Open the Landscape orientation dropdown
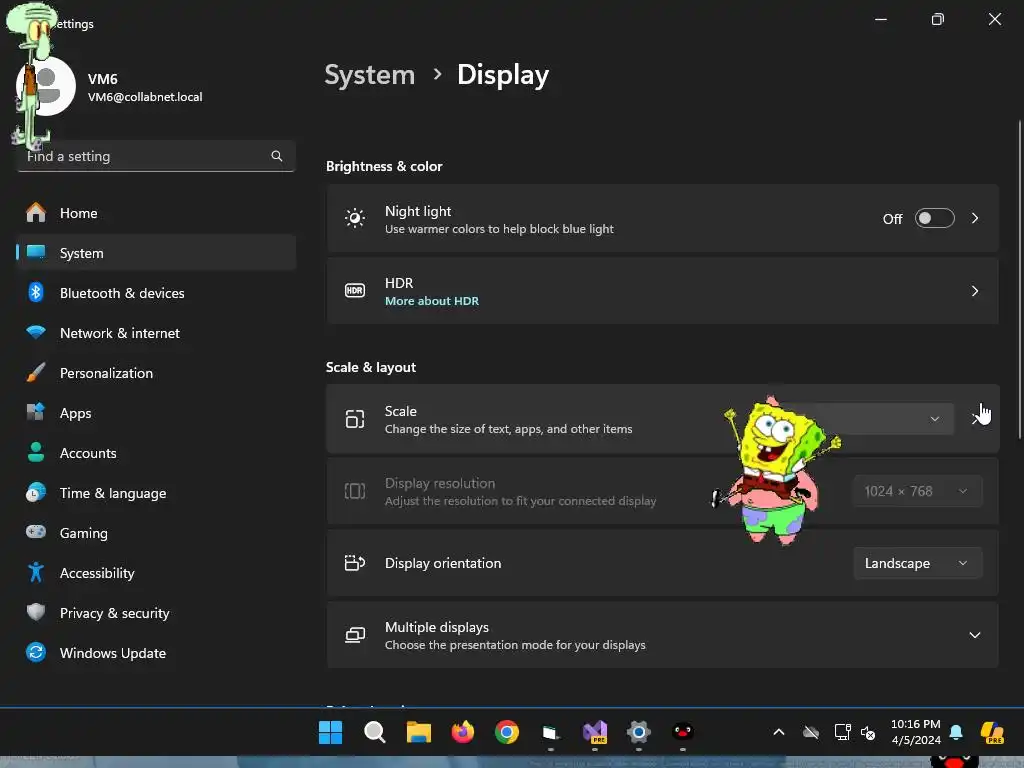Image resolution: width=1024 pixels, height=768 pixels. [x=918, y=563]
